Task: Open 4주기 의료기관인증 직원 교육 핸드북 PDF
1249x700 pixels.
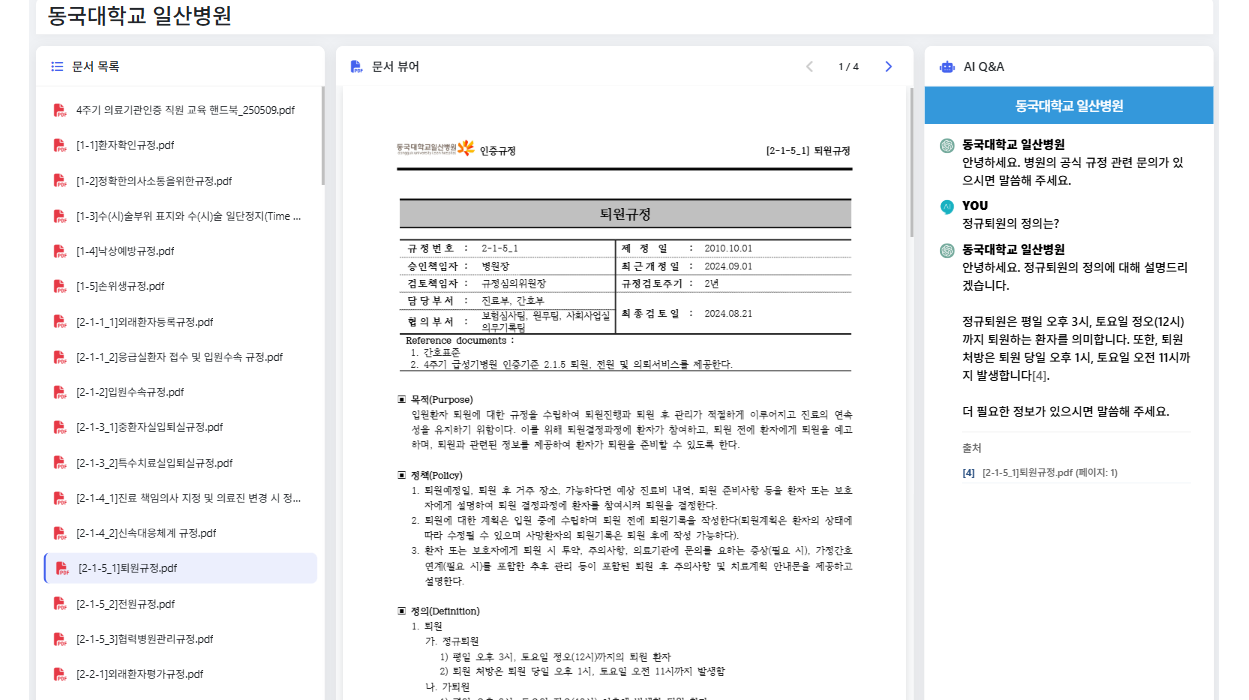Action: [x=185, y=110]
